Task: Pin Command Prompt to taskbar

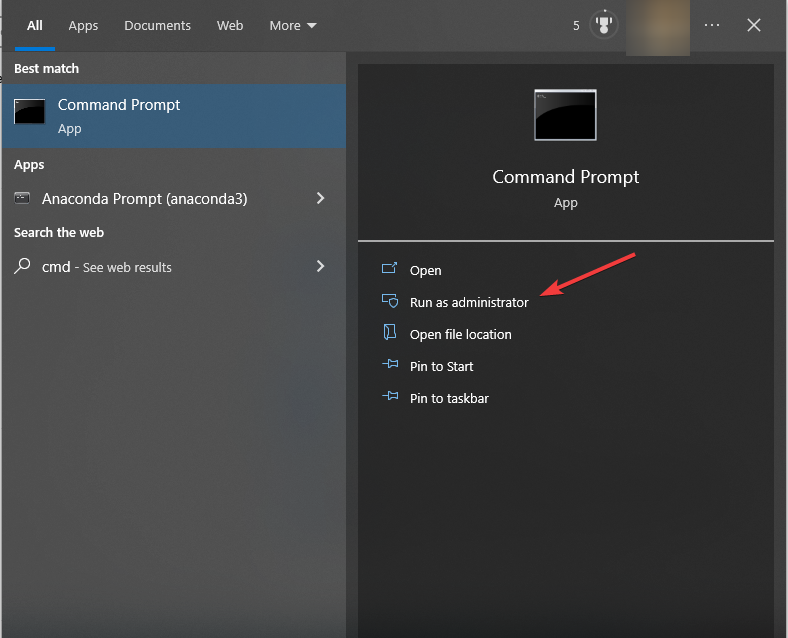Action: [449, 398]
